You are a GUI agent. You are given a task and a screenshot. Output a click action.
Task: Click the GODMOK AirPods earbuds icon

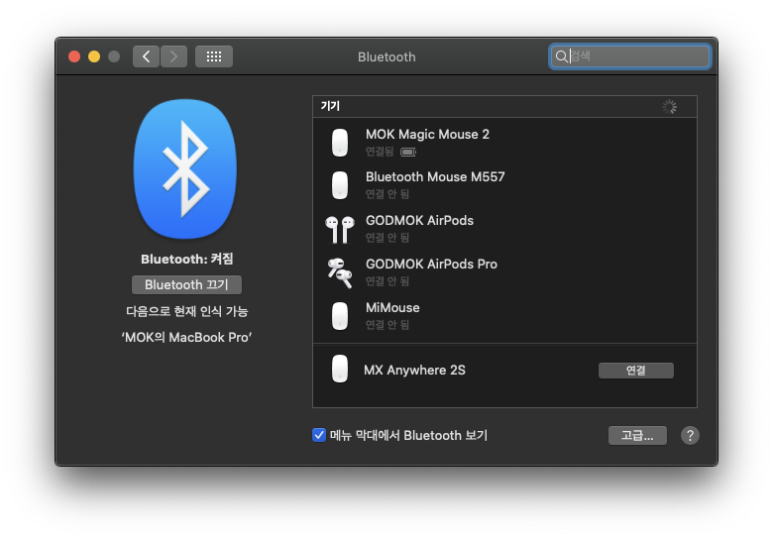coord(340,229)
